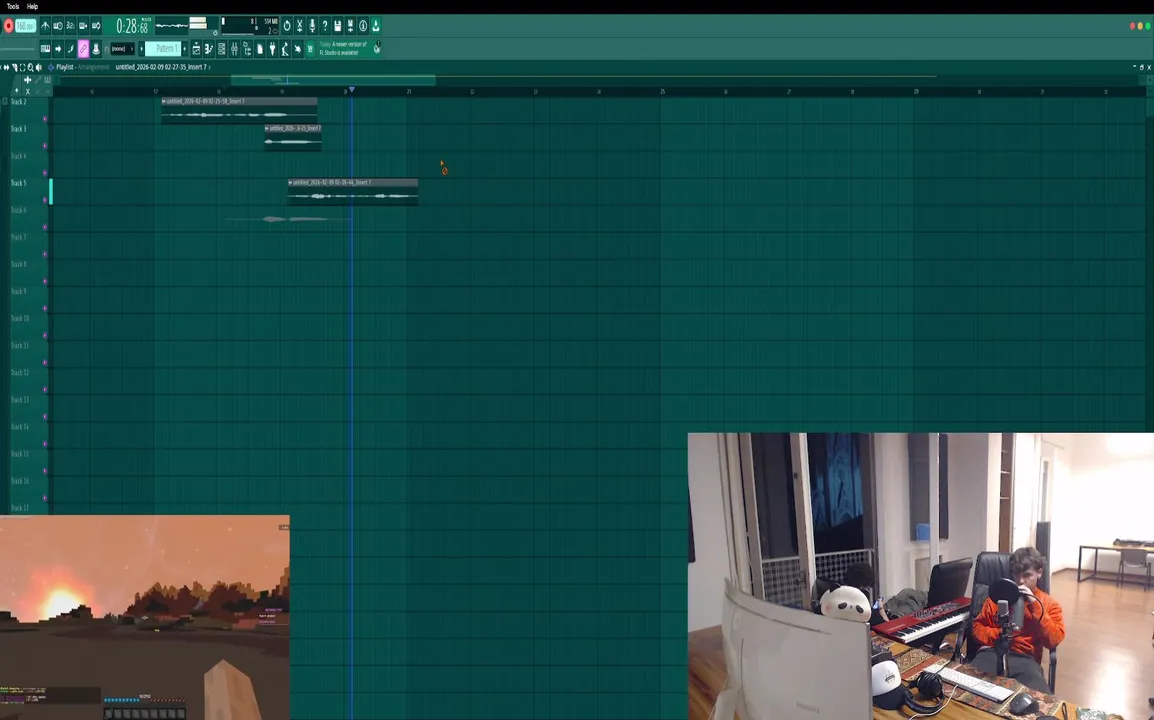Click the 160 tempo field
1154x720 pixels.
26,26
